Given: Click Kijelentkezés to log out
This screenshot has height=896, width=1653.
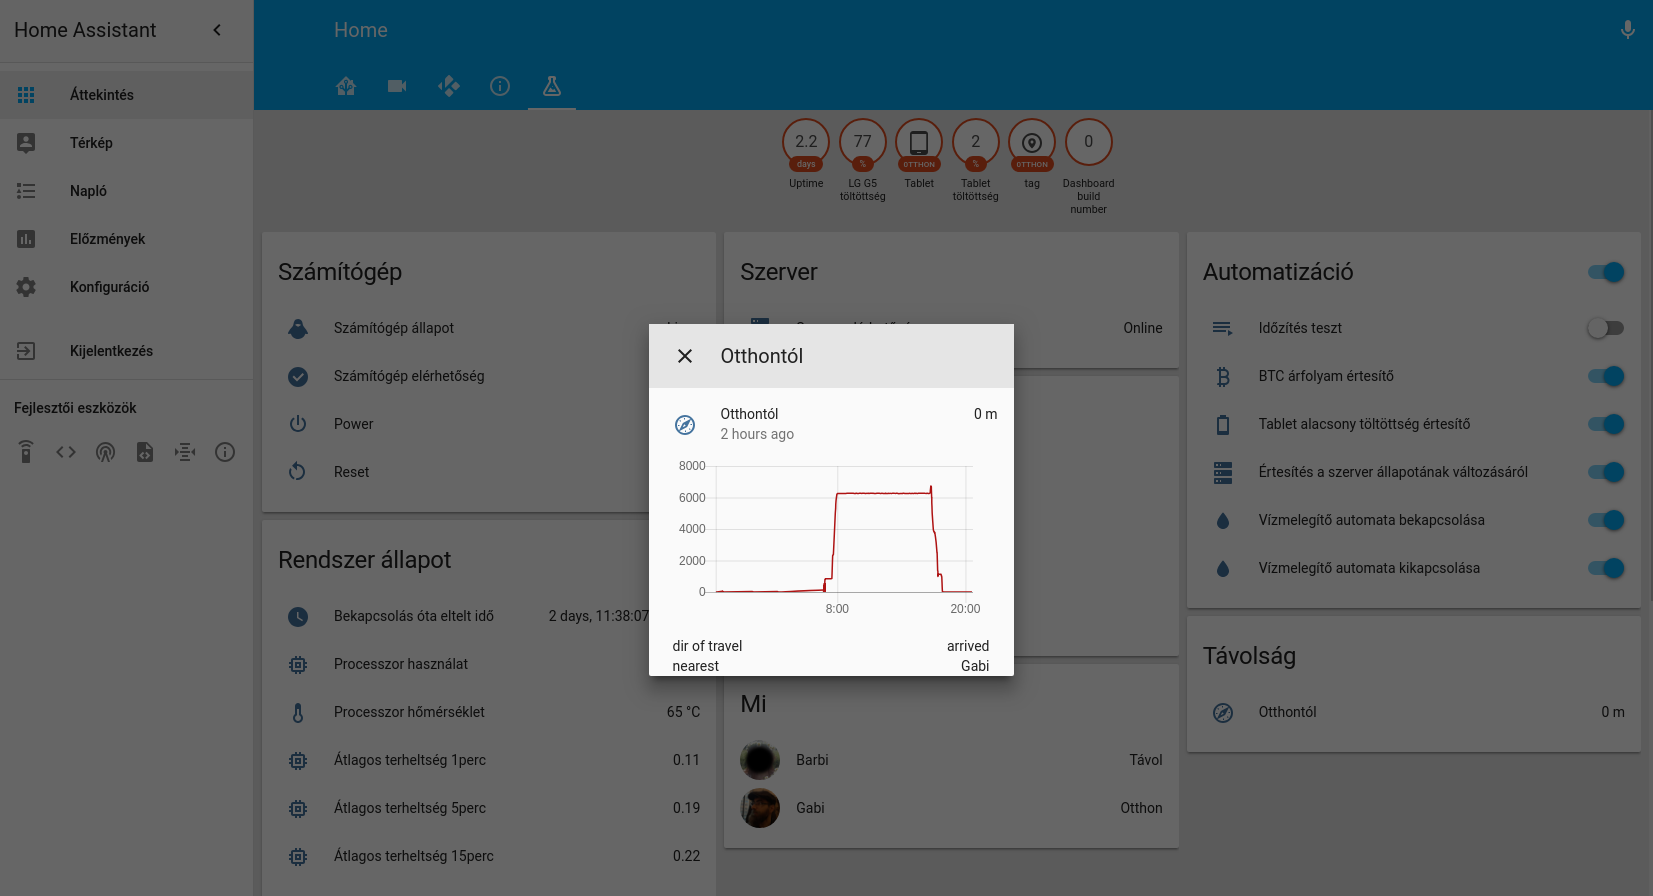Looking at the screenshot, I should [x=111, y=351].
